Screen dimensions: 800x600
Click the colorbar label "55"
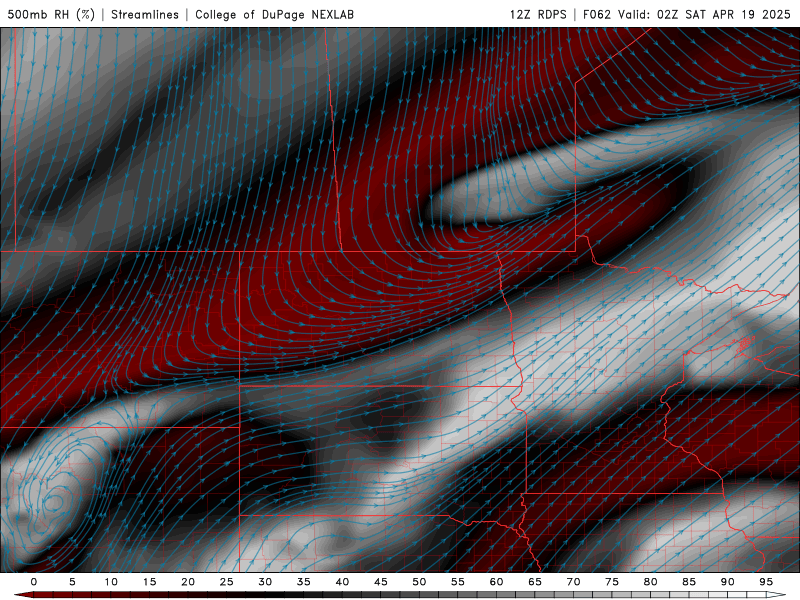pos(458,582)
